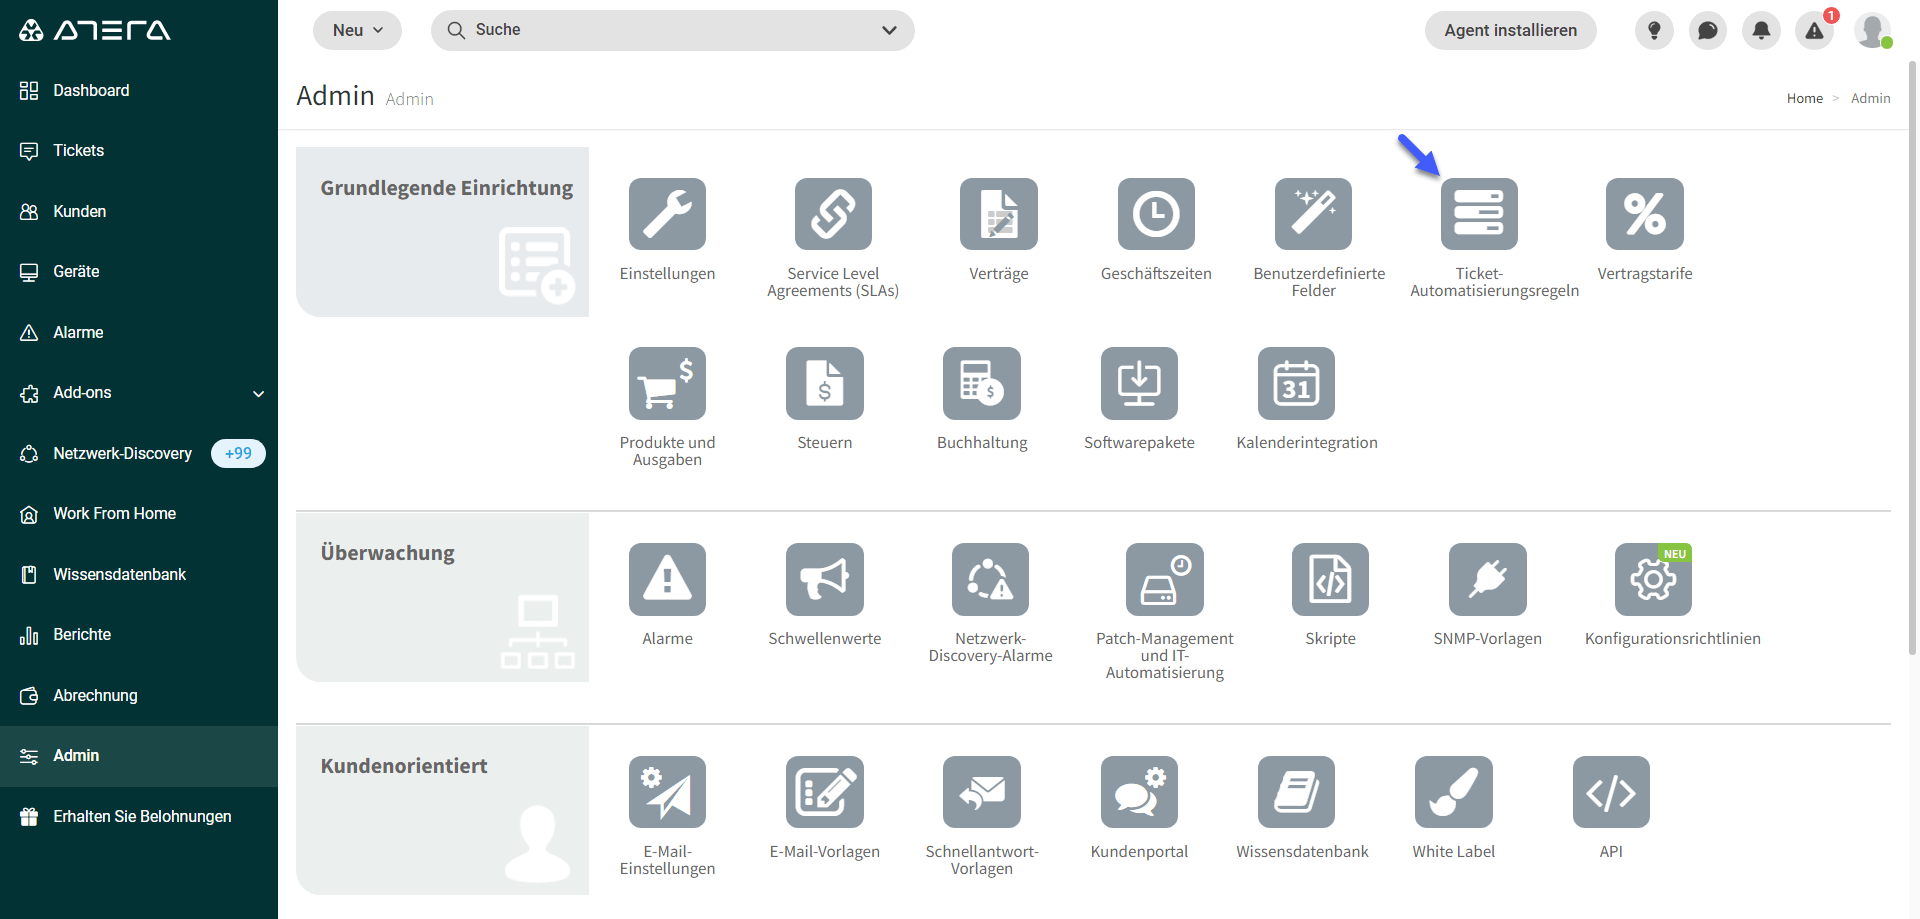Go to Dashboard in sidebar

139,90
